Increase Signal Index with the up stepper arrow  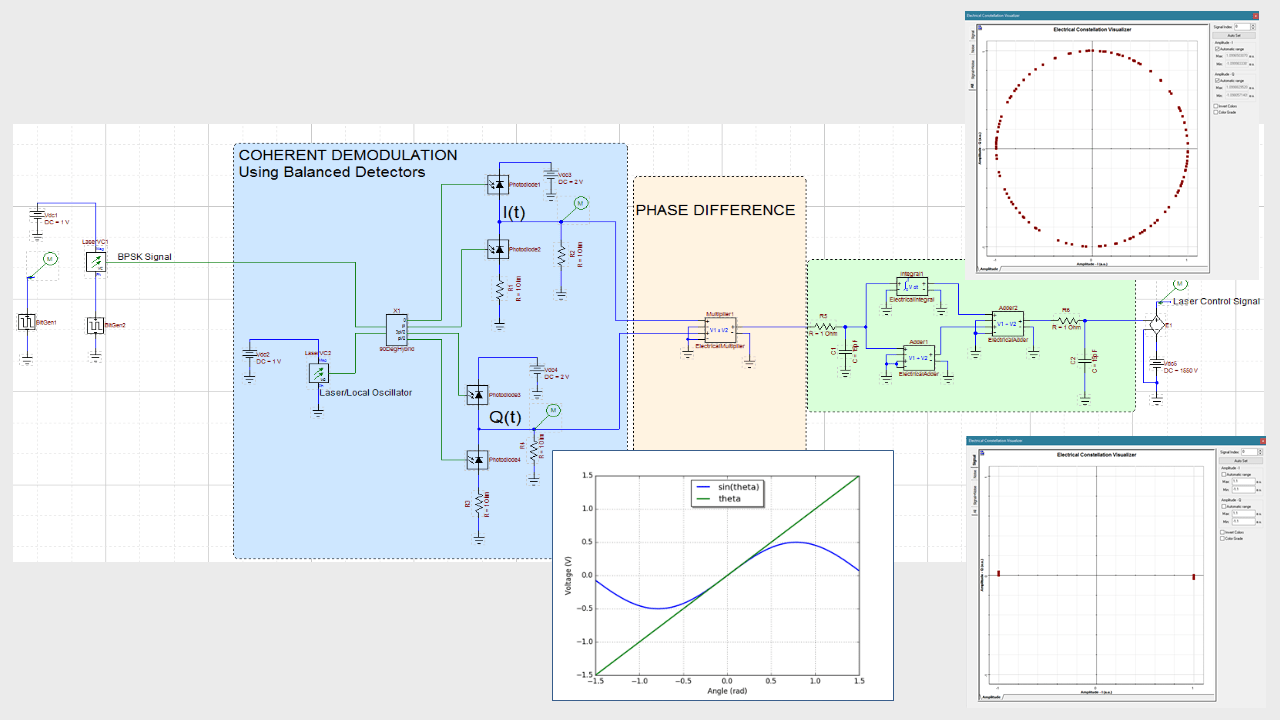coord(1253,26)
